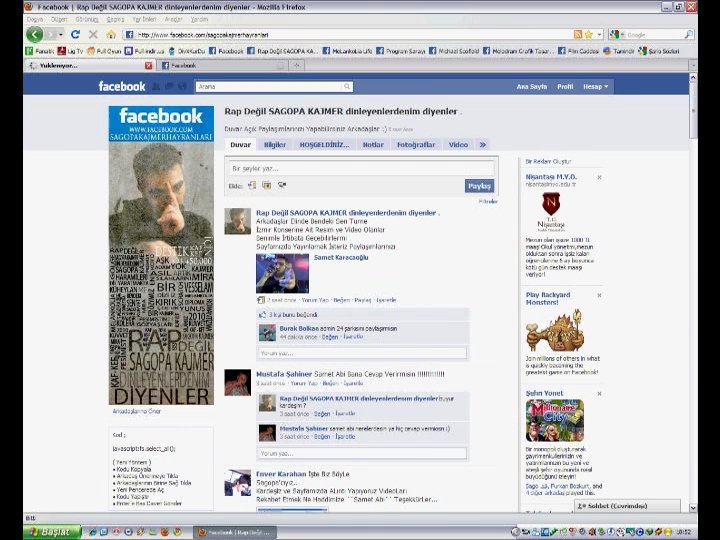Open the Yer İmleri menu

[x=144, y=19]
